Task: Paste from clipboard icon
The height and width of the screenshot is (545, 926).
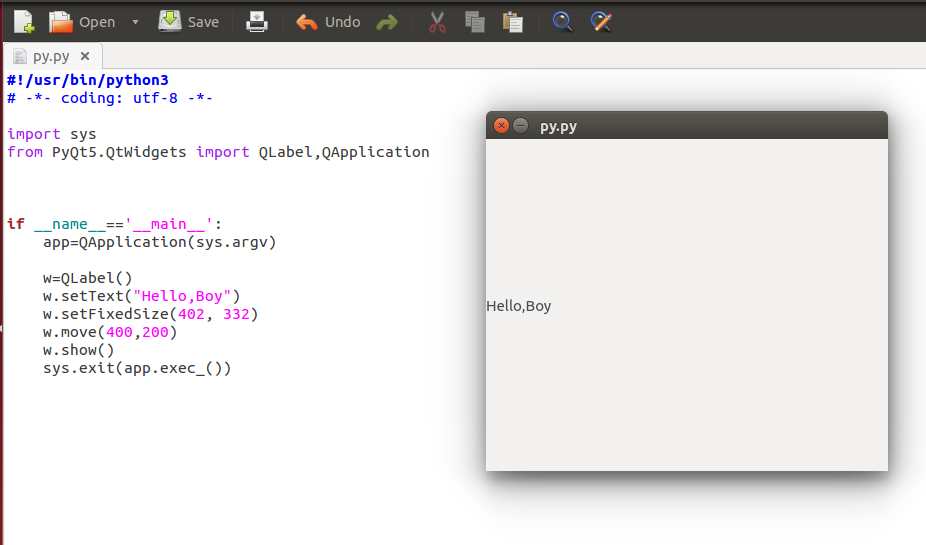Action: point(513,22)
